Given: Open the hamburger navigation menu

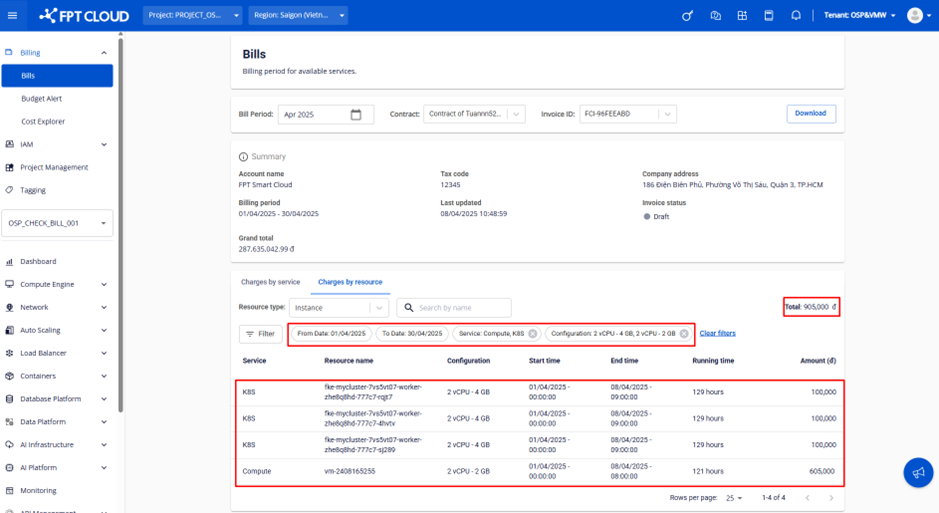Looking at the screenshot, I should coord(13,16).
